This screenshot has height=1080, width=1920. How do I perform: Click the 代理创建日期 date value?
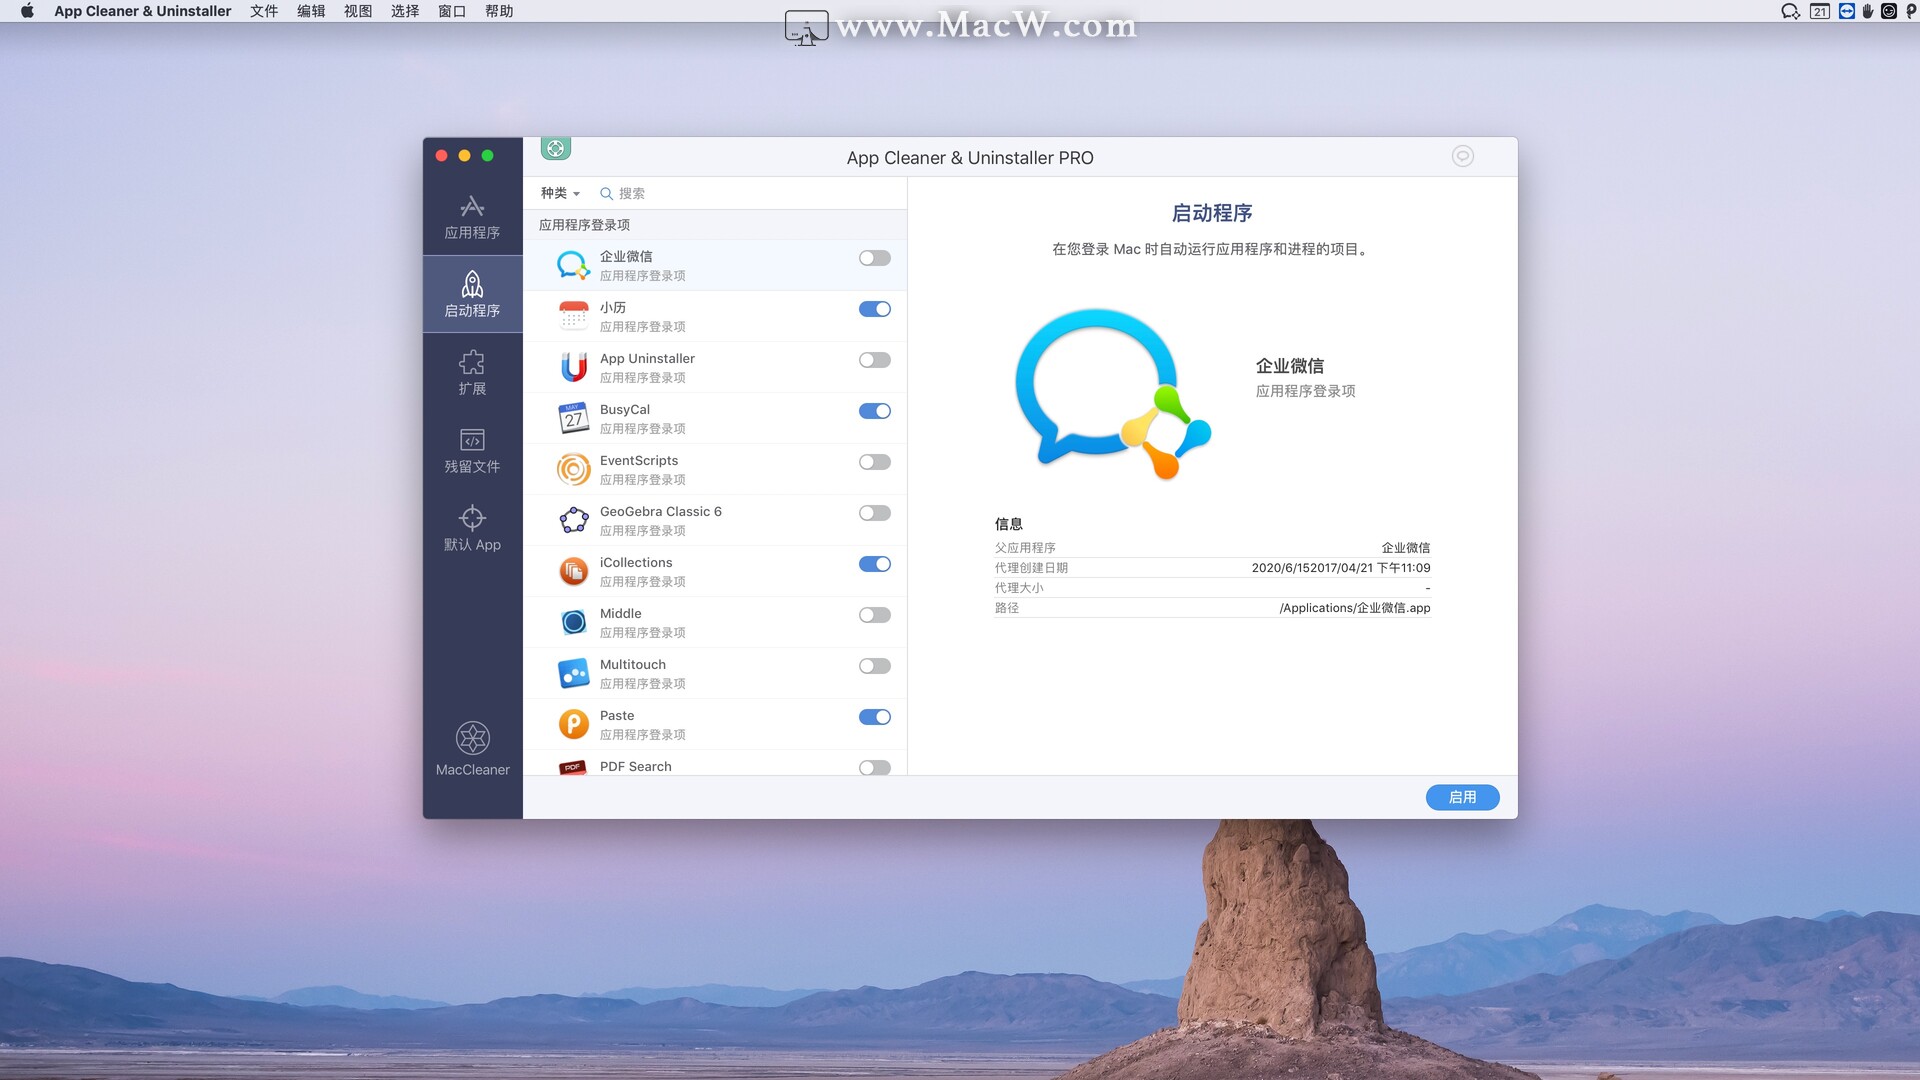click(1341, 568)
